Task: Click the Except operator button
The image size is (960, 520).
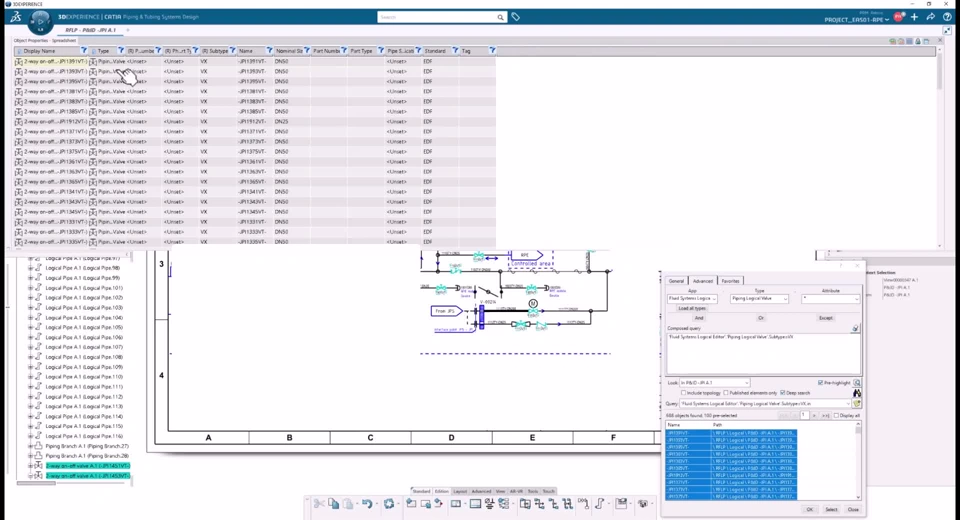Action: click(826, 318)
